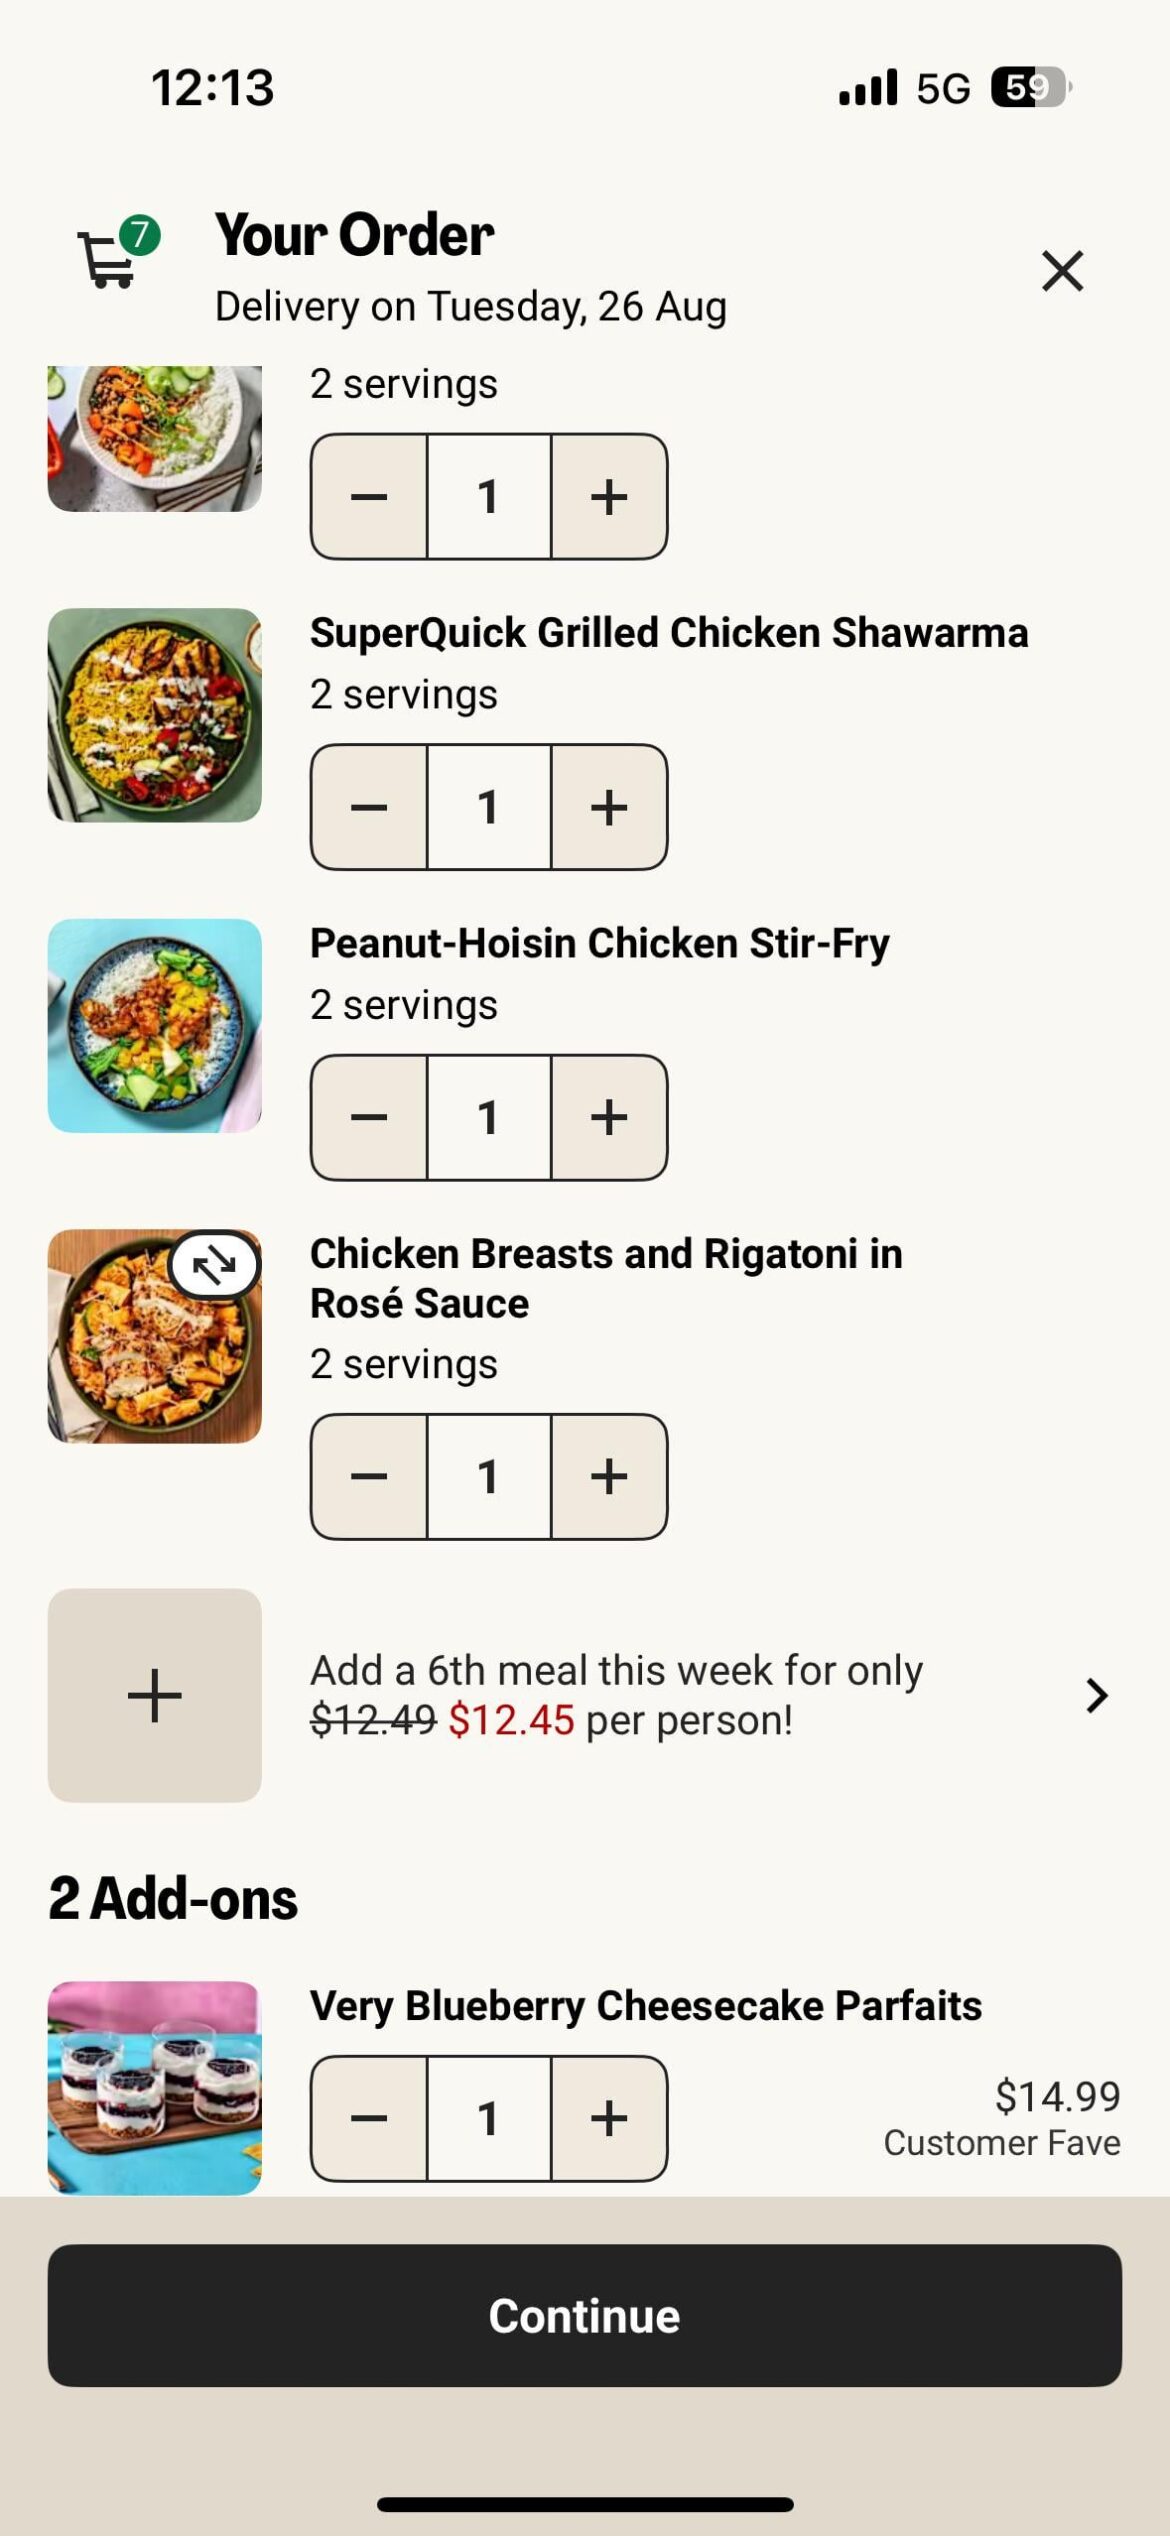Viewport: 1170px width, 2536px height.
Task: Close the Your Order panel
Action: (1062, 271)
